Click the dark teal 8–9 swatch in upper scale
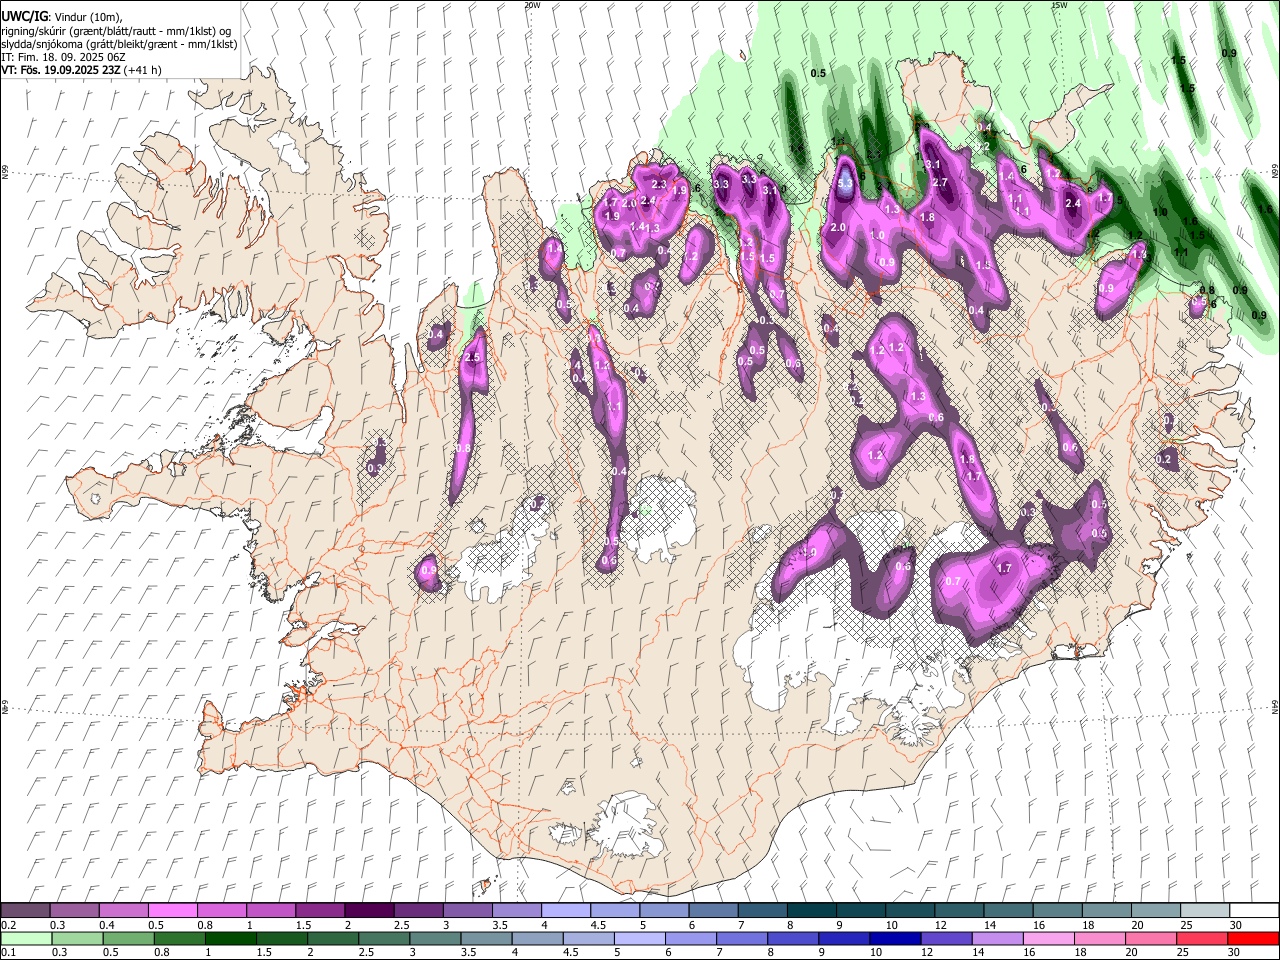Screen dimensions: 1280x960 tap(810, 910)
